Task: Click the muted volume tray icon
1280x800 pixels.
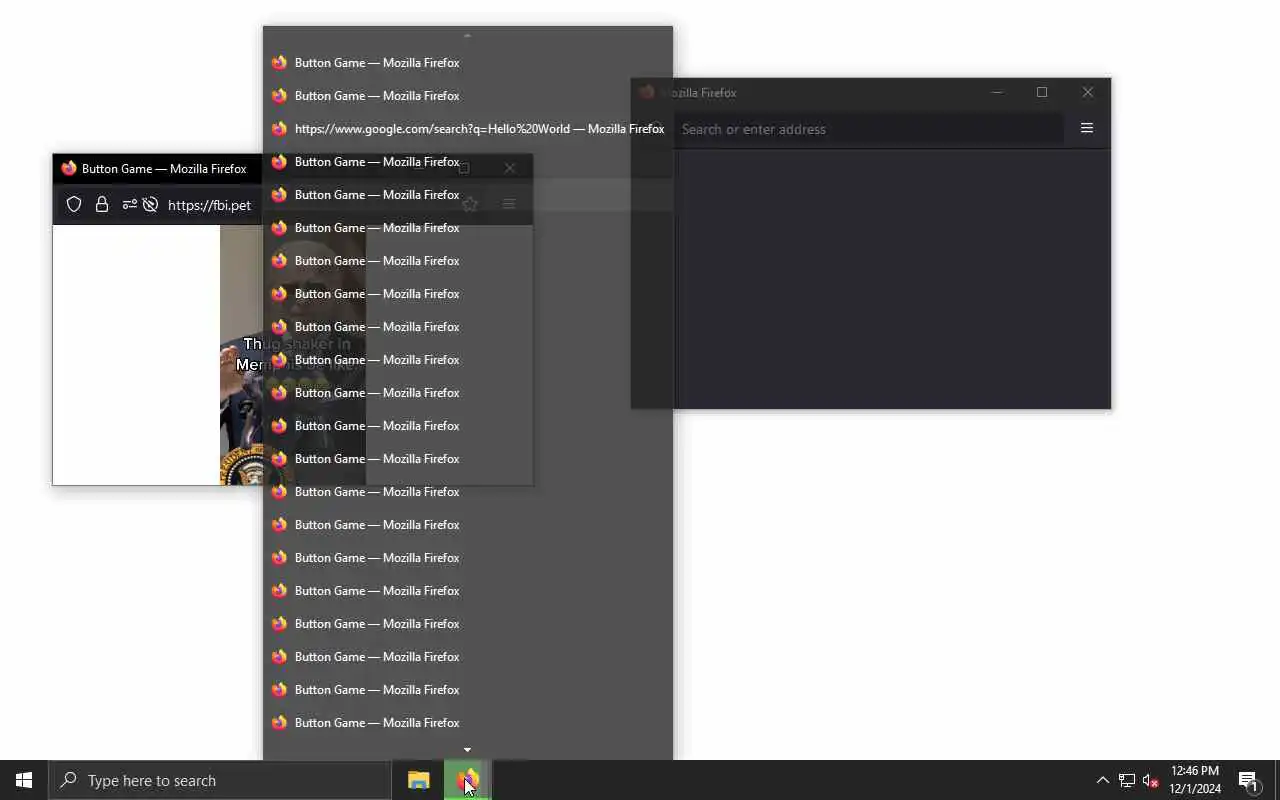Action: coord(1151,780)
